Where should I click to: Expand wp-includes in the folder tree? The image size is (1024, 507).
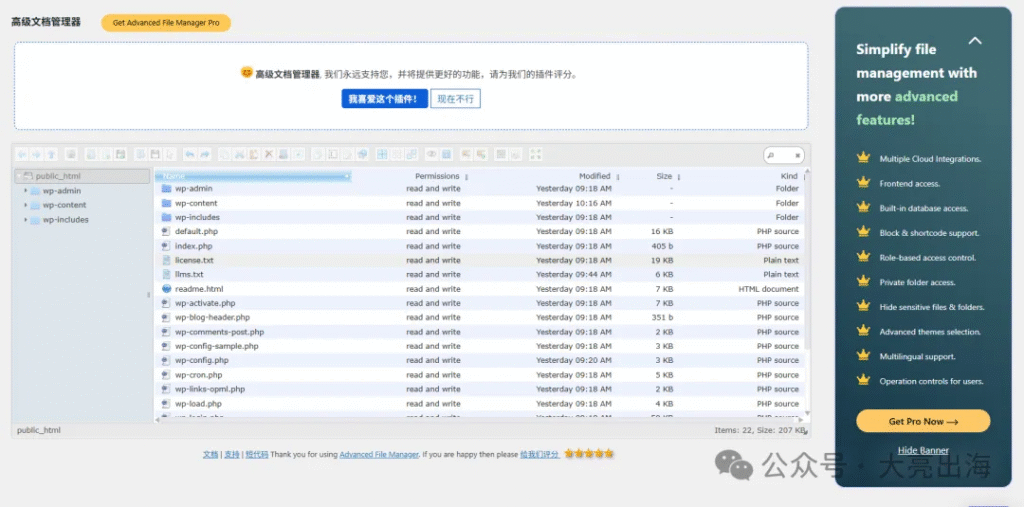coord(25,220)
